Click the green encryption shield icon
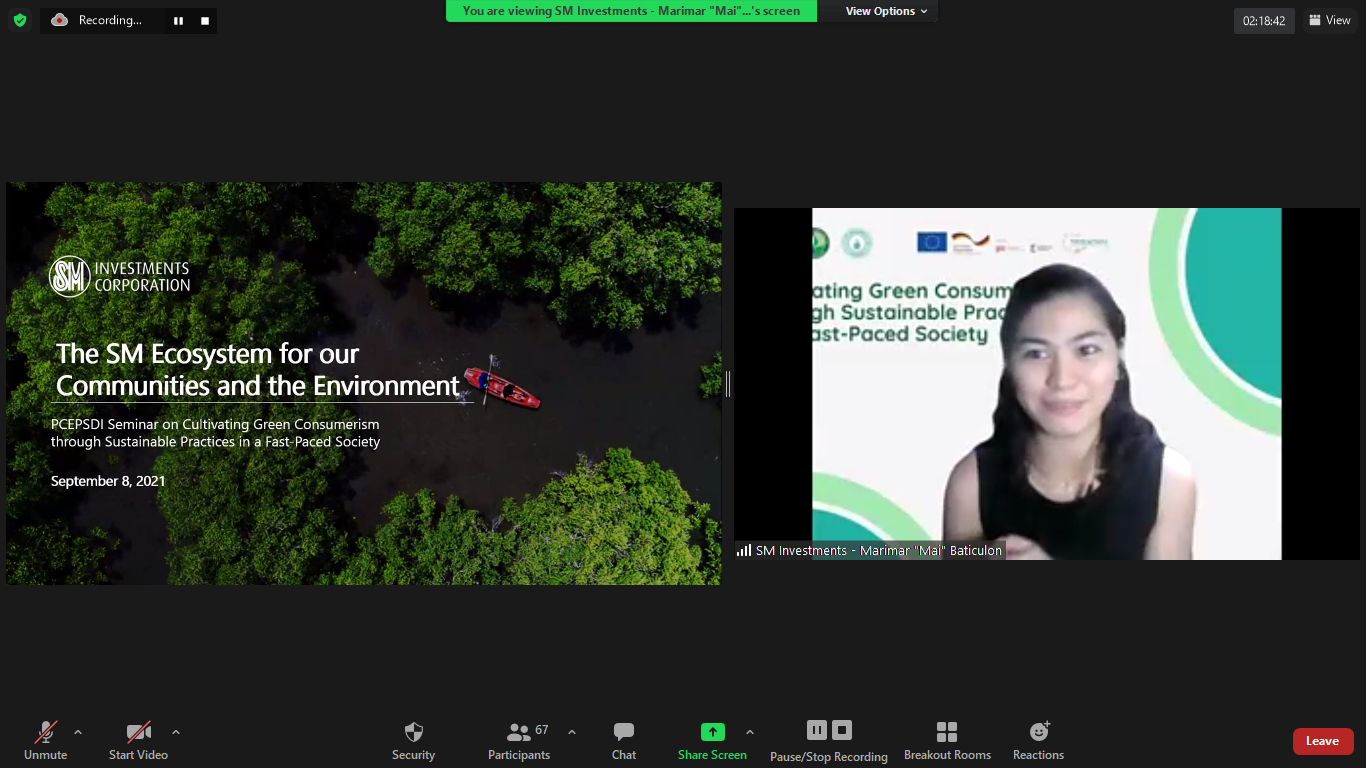 20,20
